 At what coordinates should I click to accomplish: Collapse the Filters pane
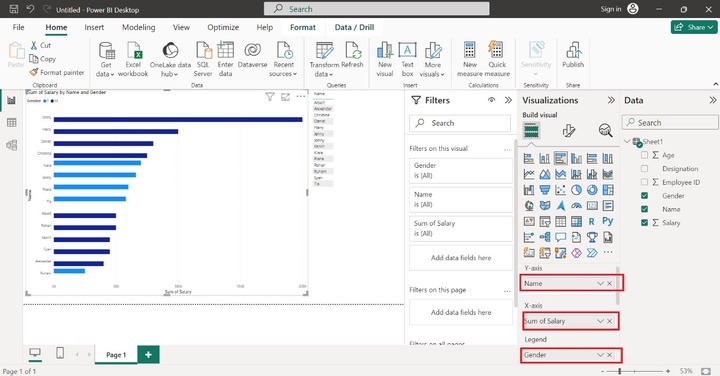click(508, 100)
